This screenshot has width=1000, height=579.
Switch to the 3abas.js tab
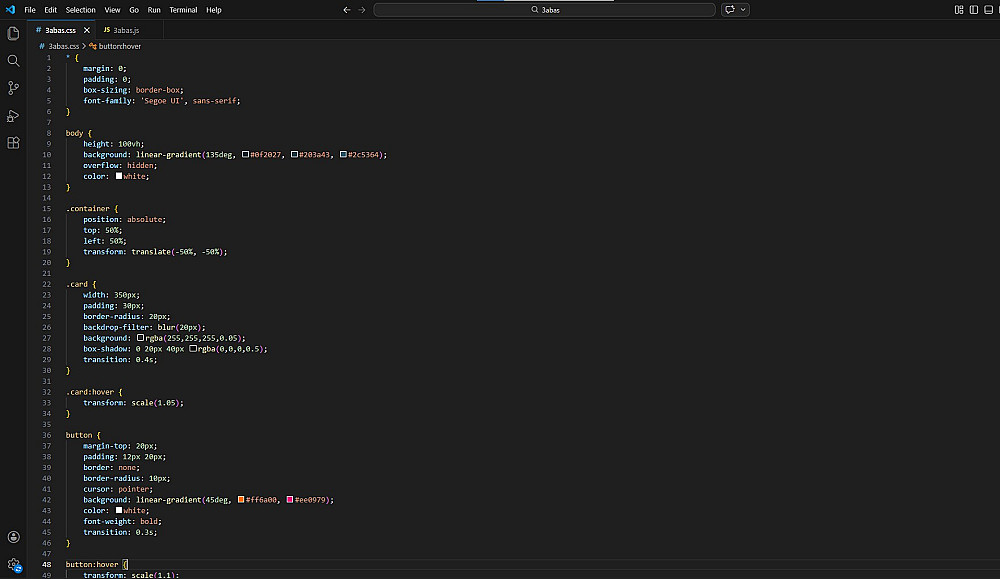(125, 30)
